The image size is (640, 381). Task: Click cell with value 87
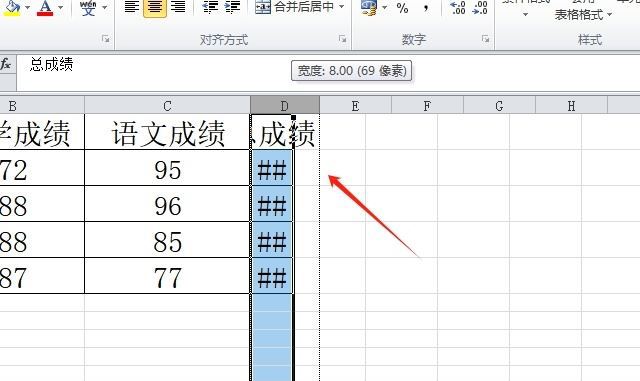click(42, 276)
